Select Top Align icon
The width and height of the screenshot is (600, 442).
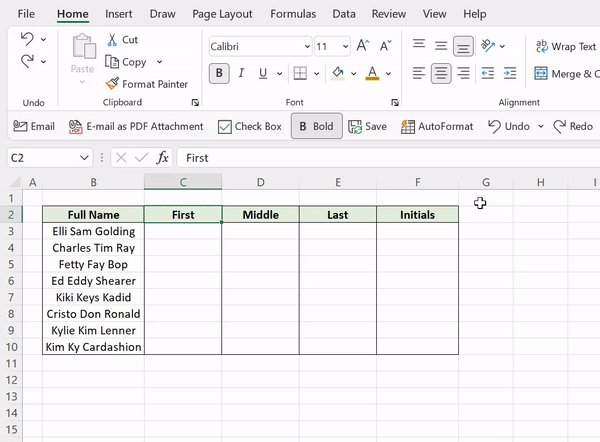point(419,46)
